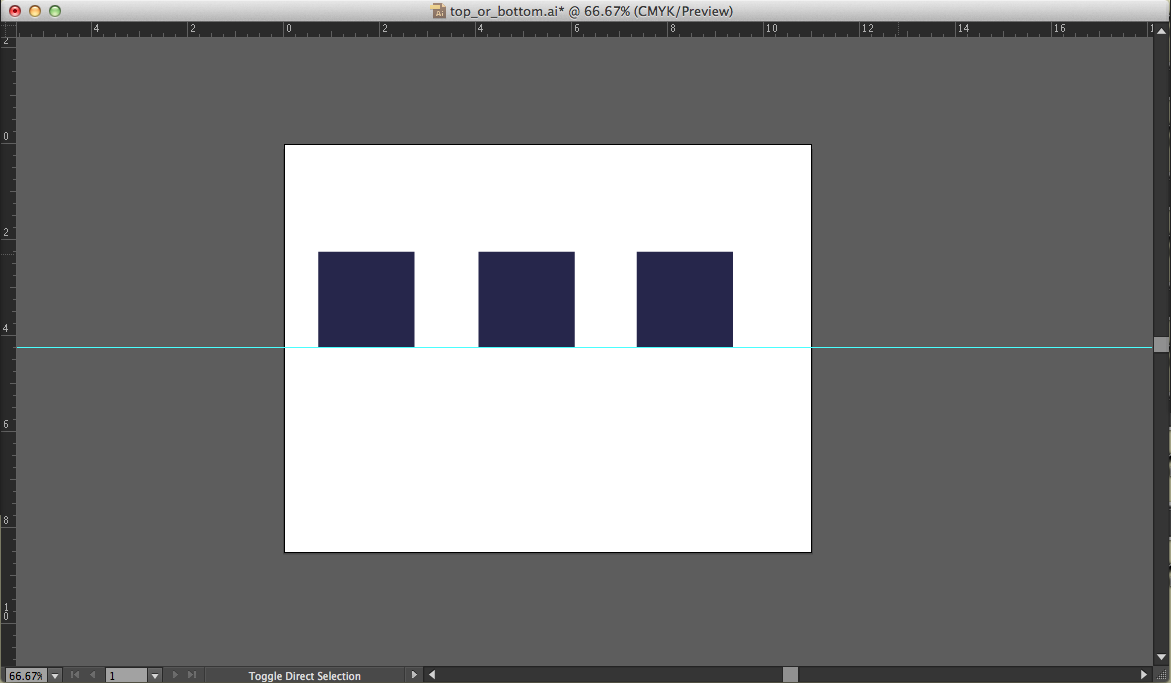Open the artboard number dropdown

(x=155, y=676)
